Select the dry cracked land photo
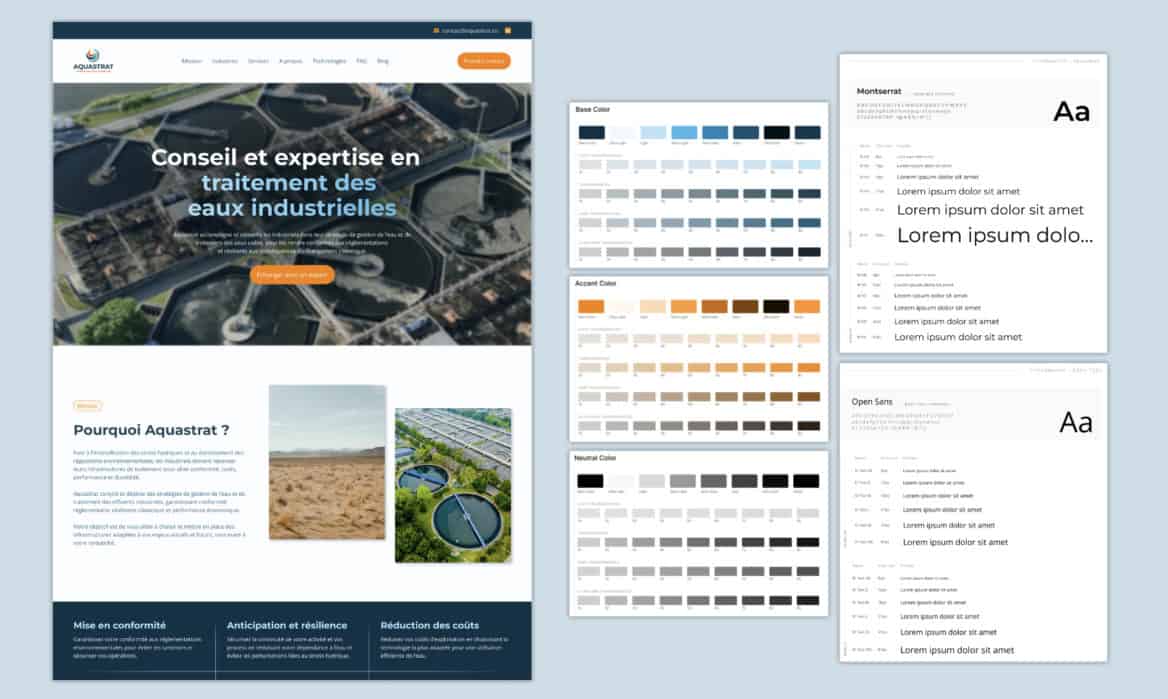Image resolution: width=1168 pixels, height=699 pixels. click(x=327, y=462)
